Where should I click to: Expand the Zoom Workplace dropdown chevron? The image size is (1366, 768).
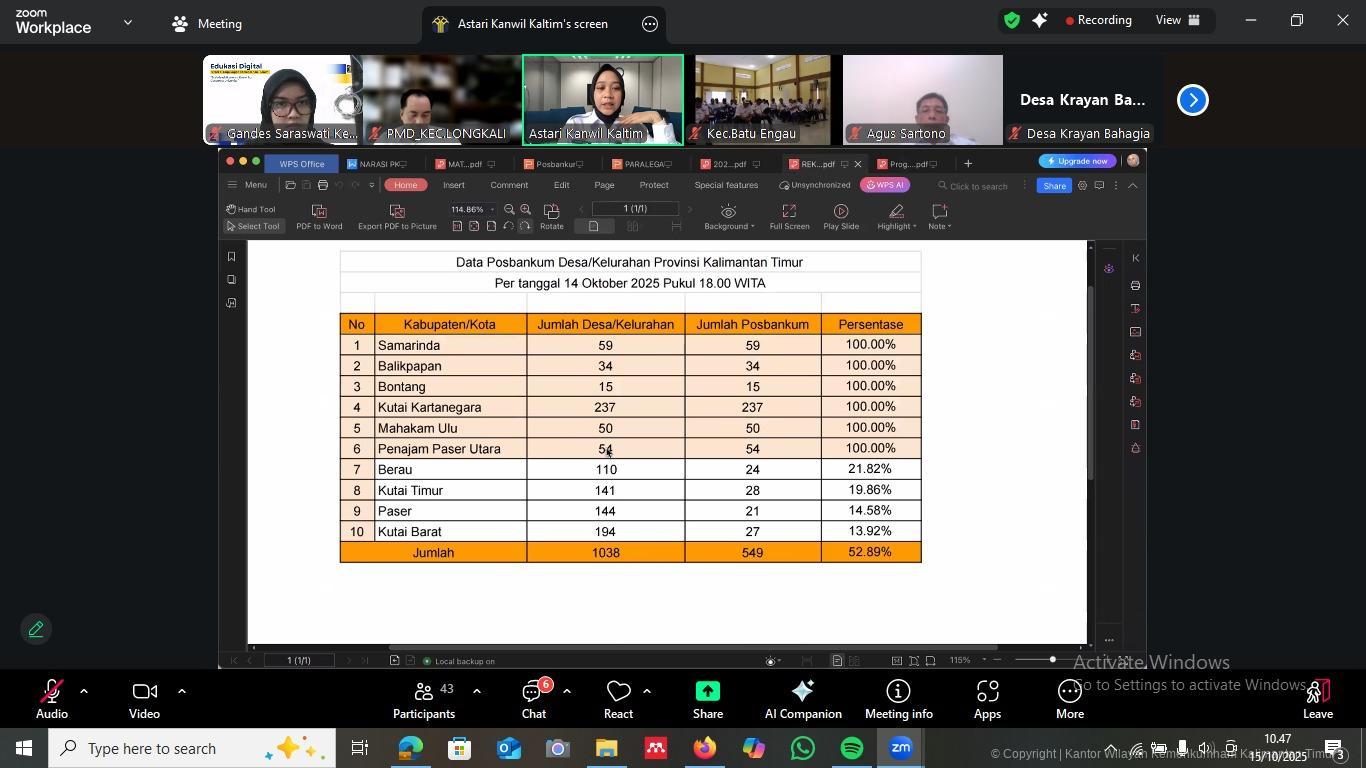tap(128, 22)
